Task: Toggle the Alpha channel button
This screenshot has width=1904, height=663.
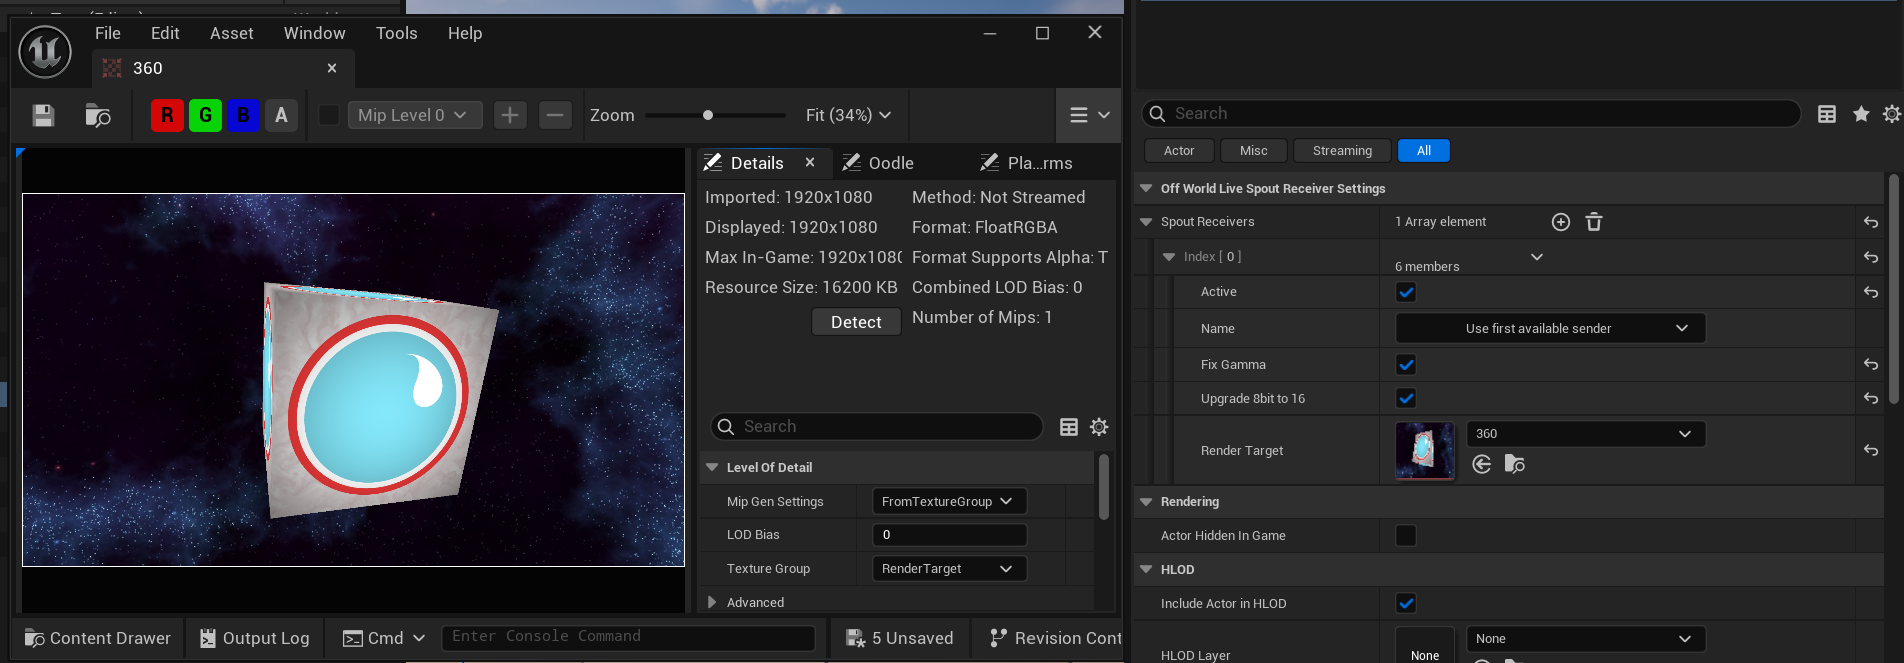Action: [281, 115]
